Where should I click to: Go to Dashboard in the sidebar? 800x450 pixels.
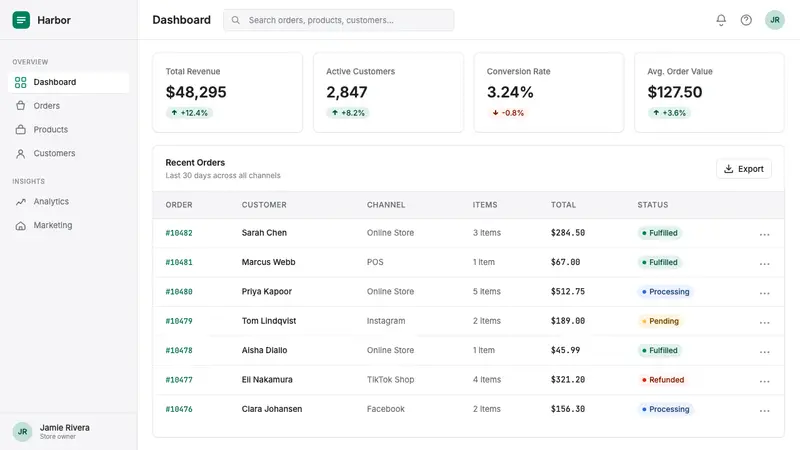(x=68, y=82)
